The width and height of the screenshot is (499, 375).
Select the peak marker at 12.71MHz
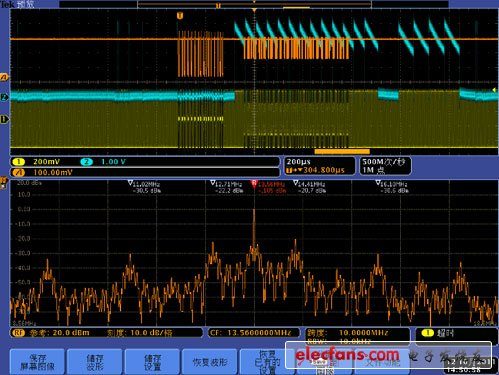213,183
